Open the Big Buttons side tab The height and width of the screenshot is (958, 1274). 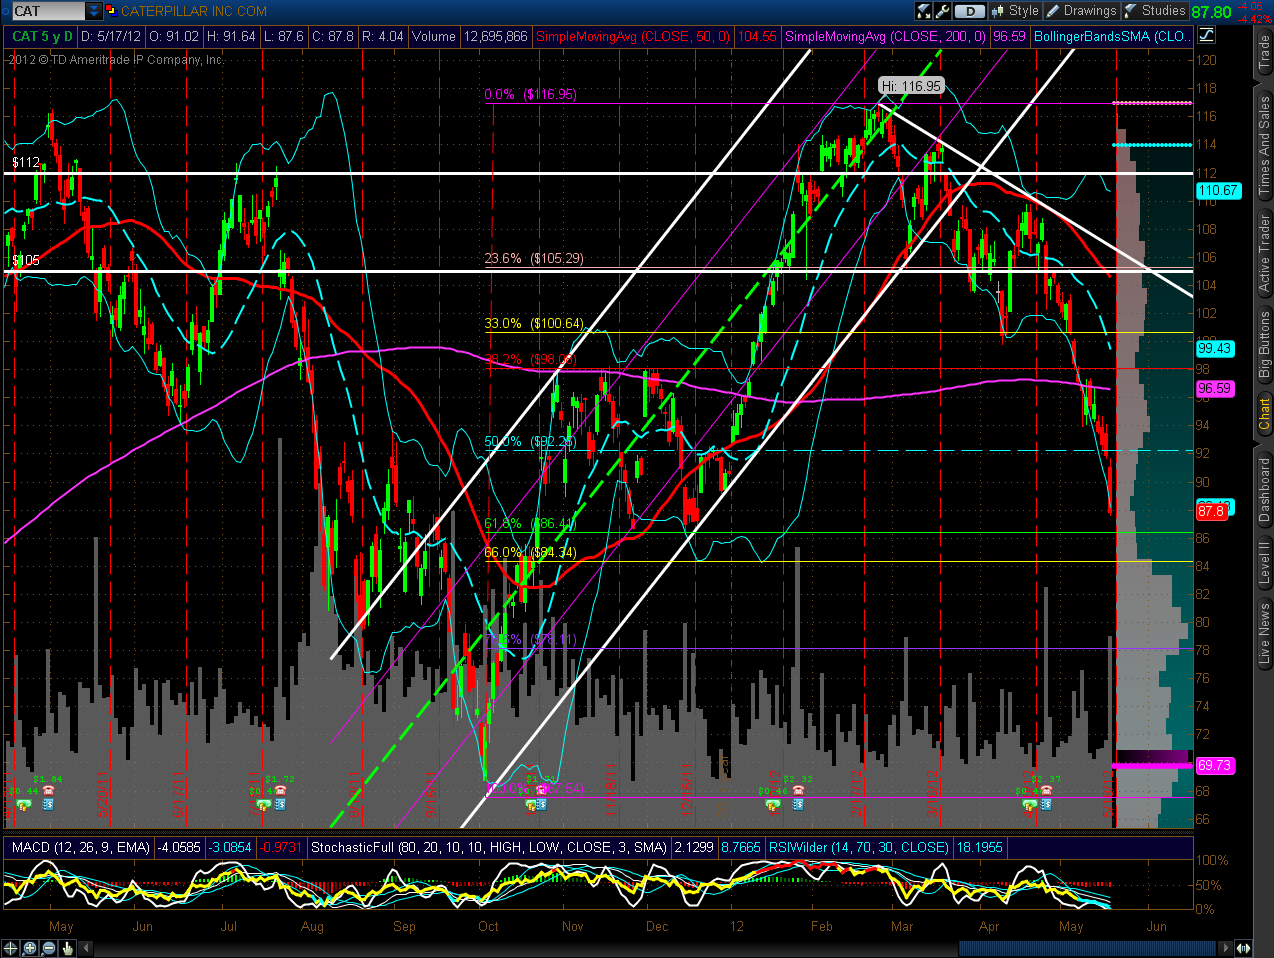pos(1264,343)
